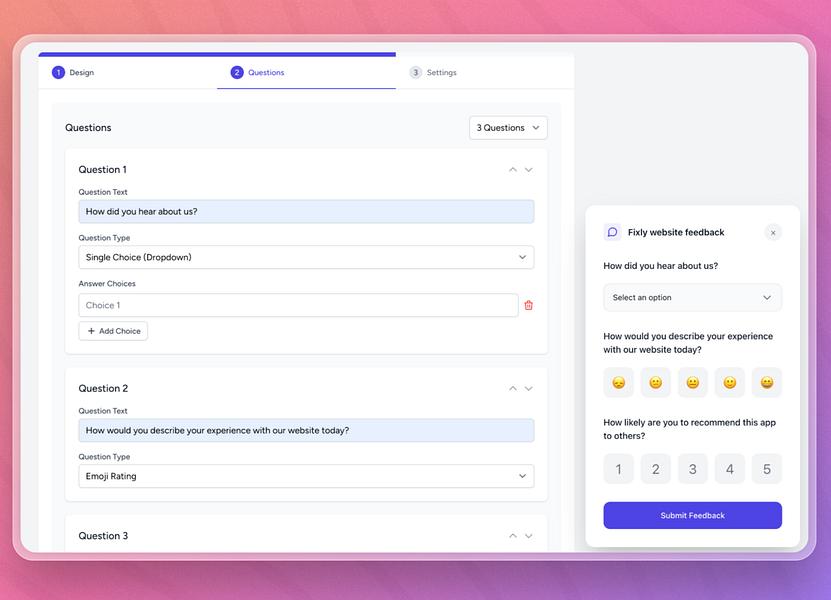Screen dimensions: 831x600
Task: Move Question 2 up with chevron arrow
Action: click(512, 389)
